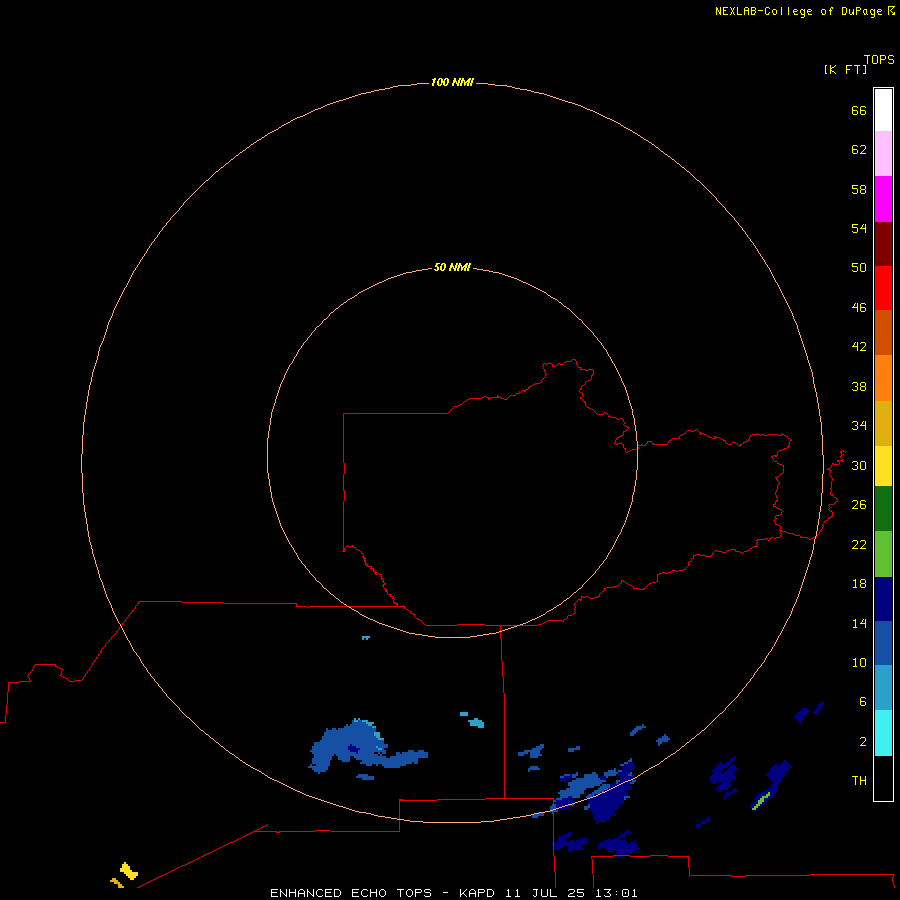This screenshot has height=900, width=900.
Task: Click the 66 legend value
Action: pos(859,110)
